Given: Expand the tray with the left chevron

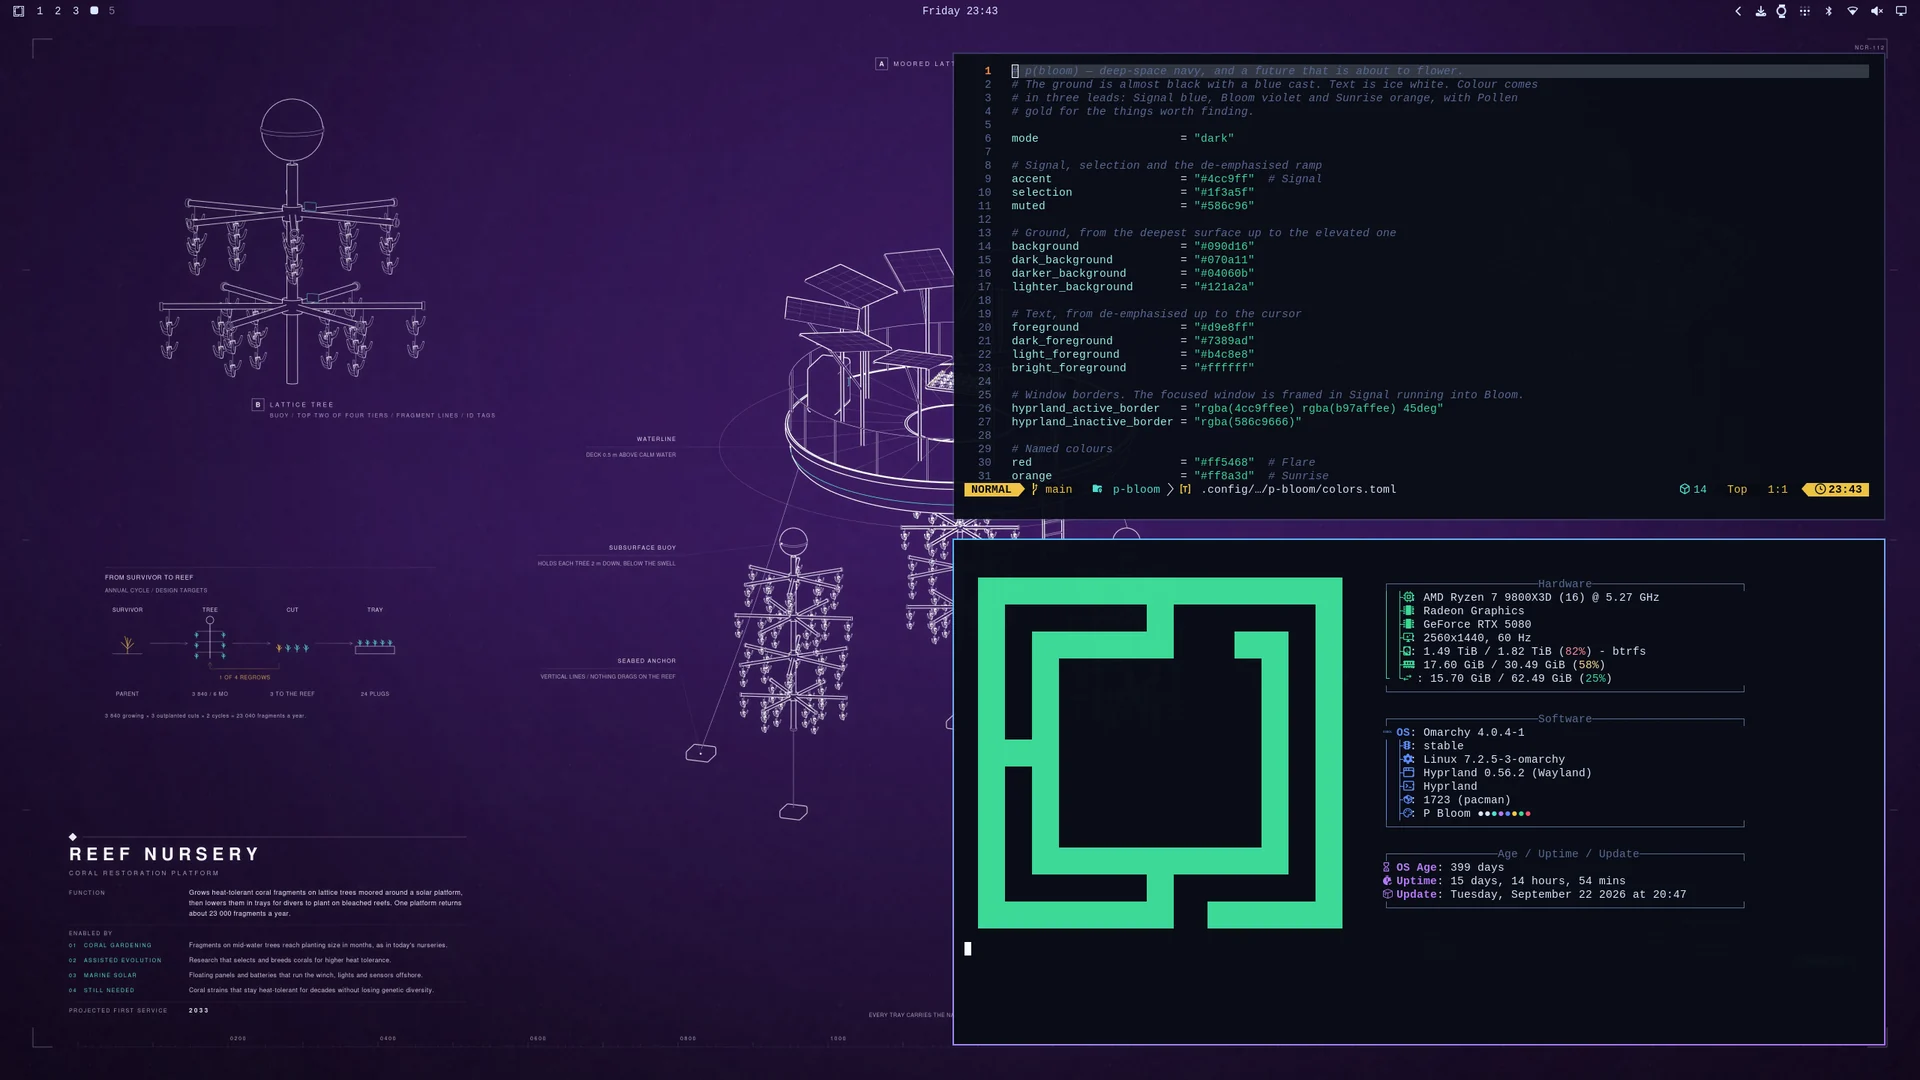Looking at the screenshot, I should [x=1738, y=11].
